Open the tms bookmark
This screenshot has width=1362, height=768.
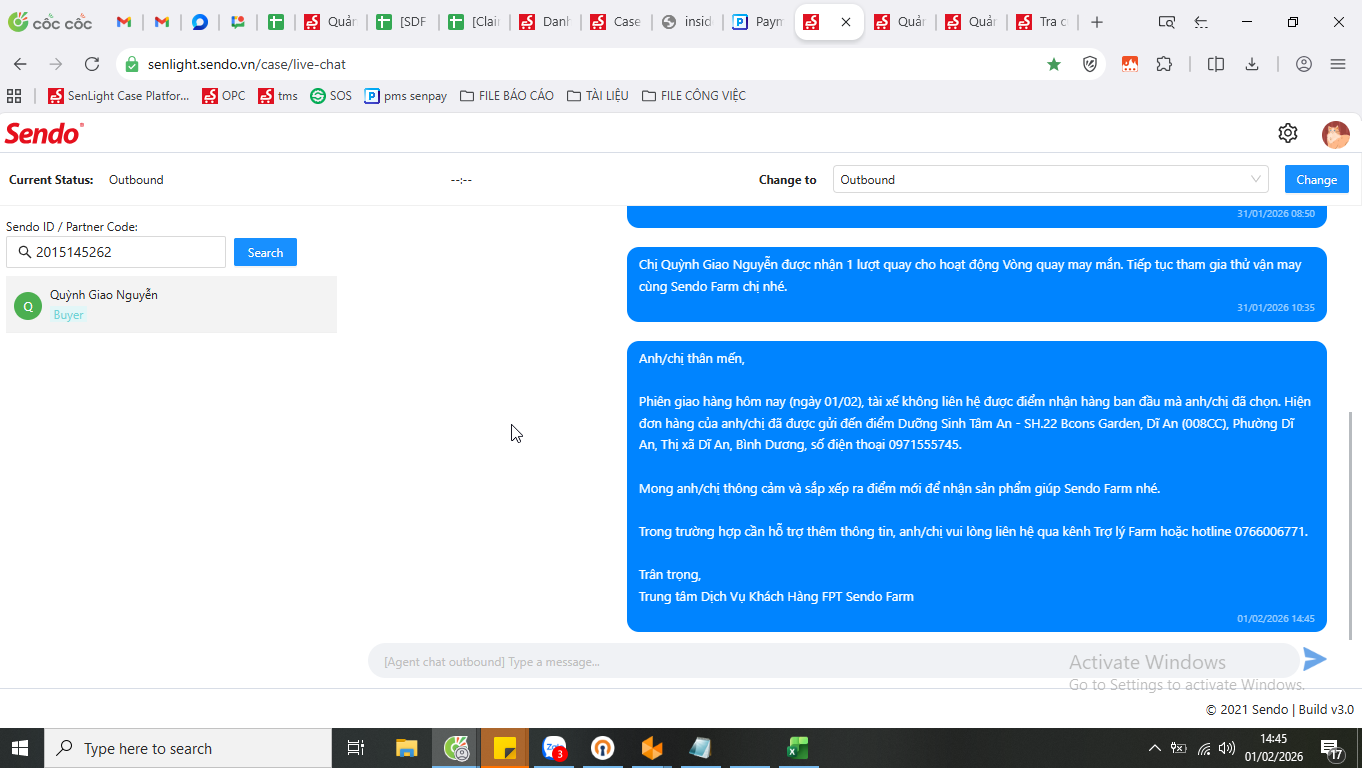(x=278, y=96)
